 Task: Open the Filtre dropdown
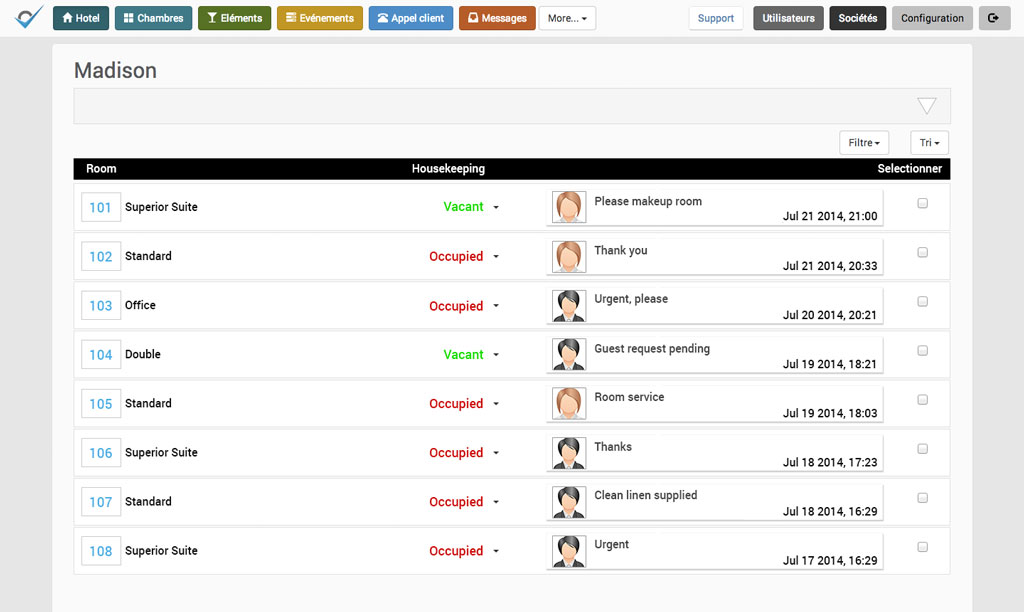pos(864,143)
